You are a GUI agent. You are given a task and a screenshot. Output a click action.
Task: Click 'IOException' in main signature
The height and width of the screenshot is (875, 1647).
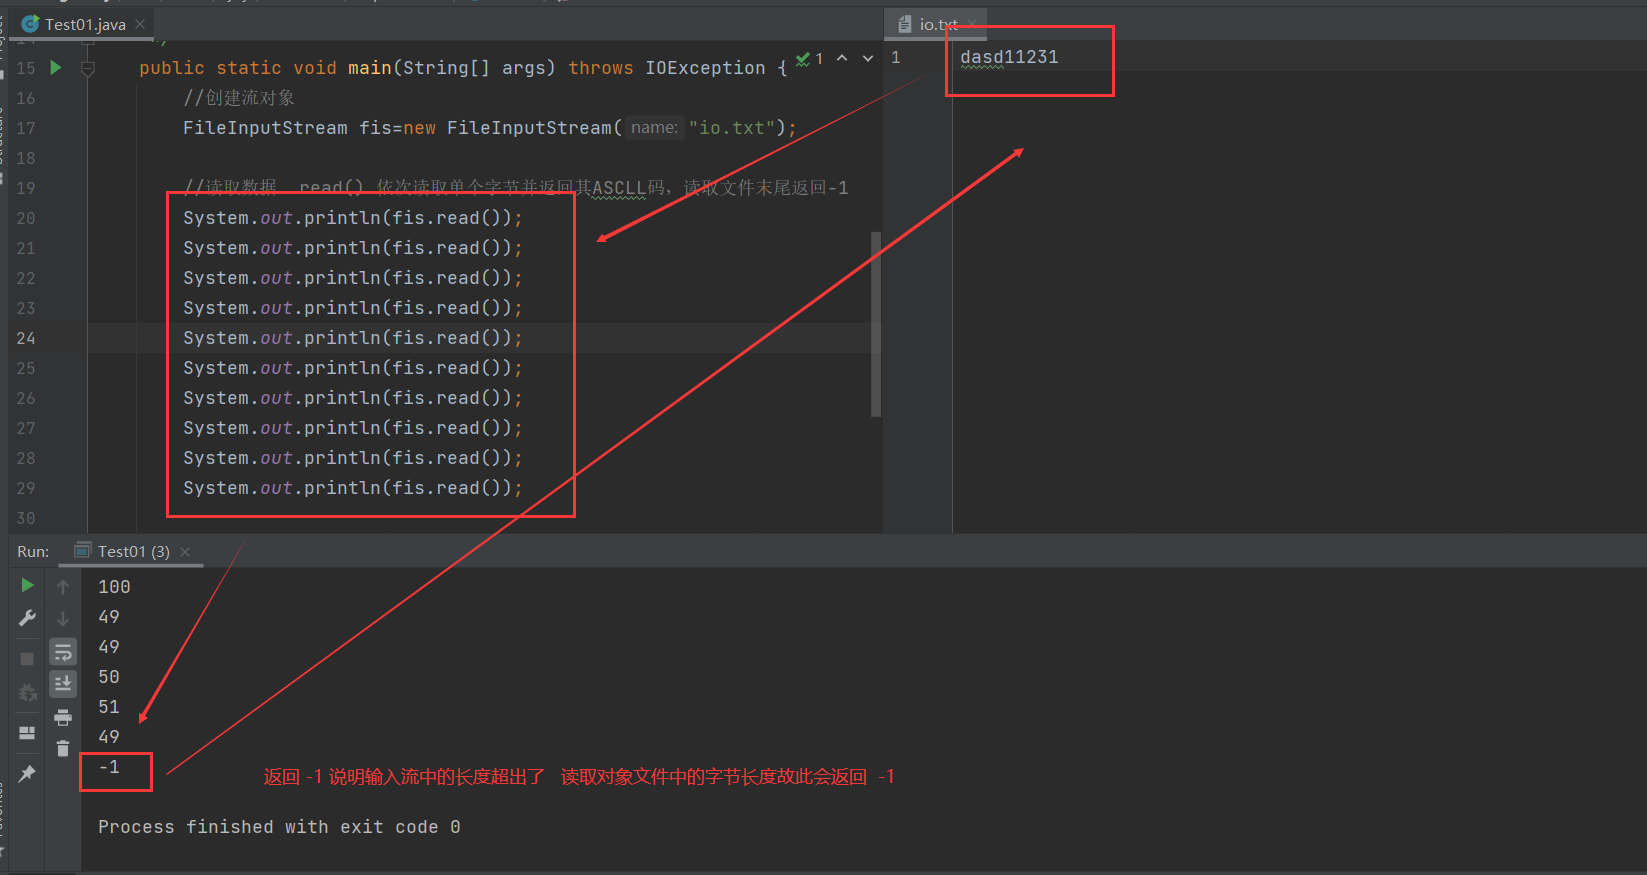click(x=705, y=68)
